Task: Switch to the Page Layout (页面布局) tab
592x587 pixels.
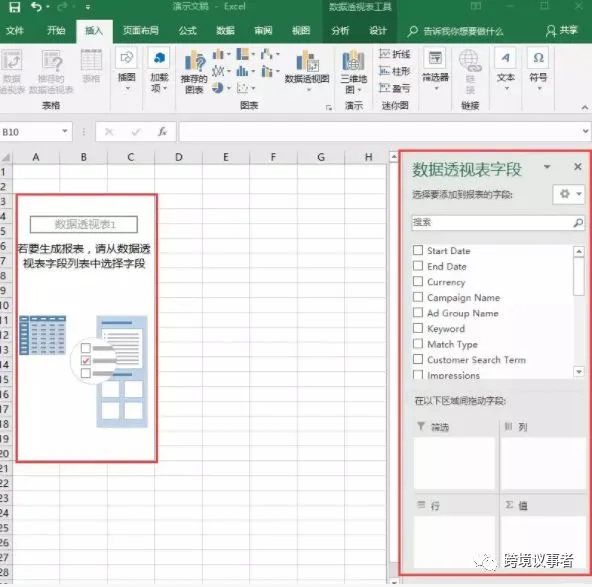Action: [x=141, y=31]
